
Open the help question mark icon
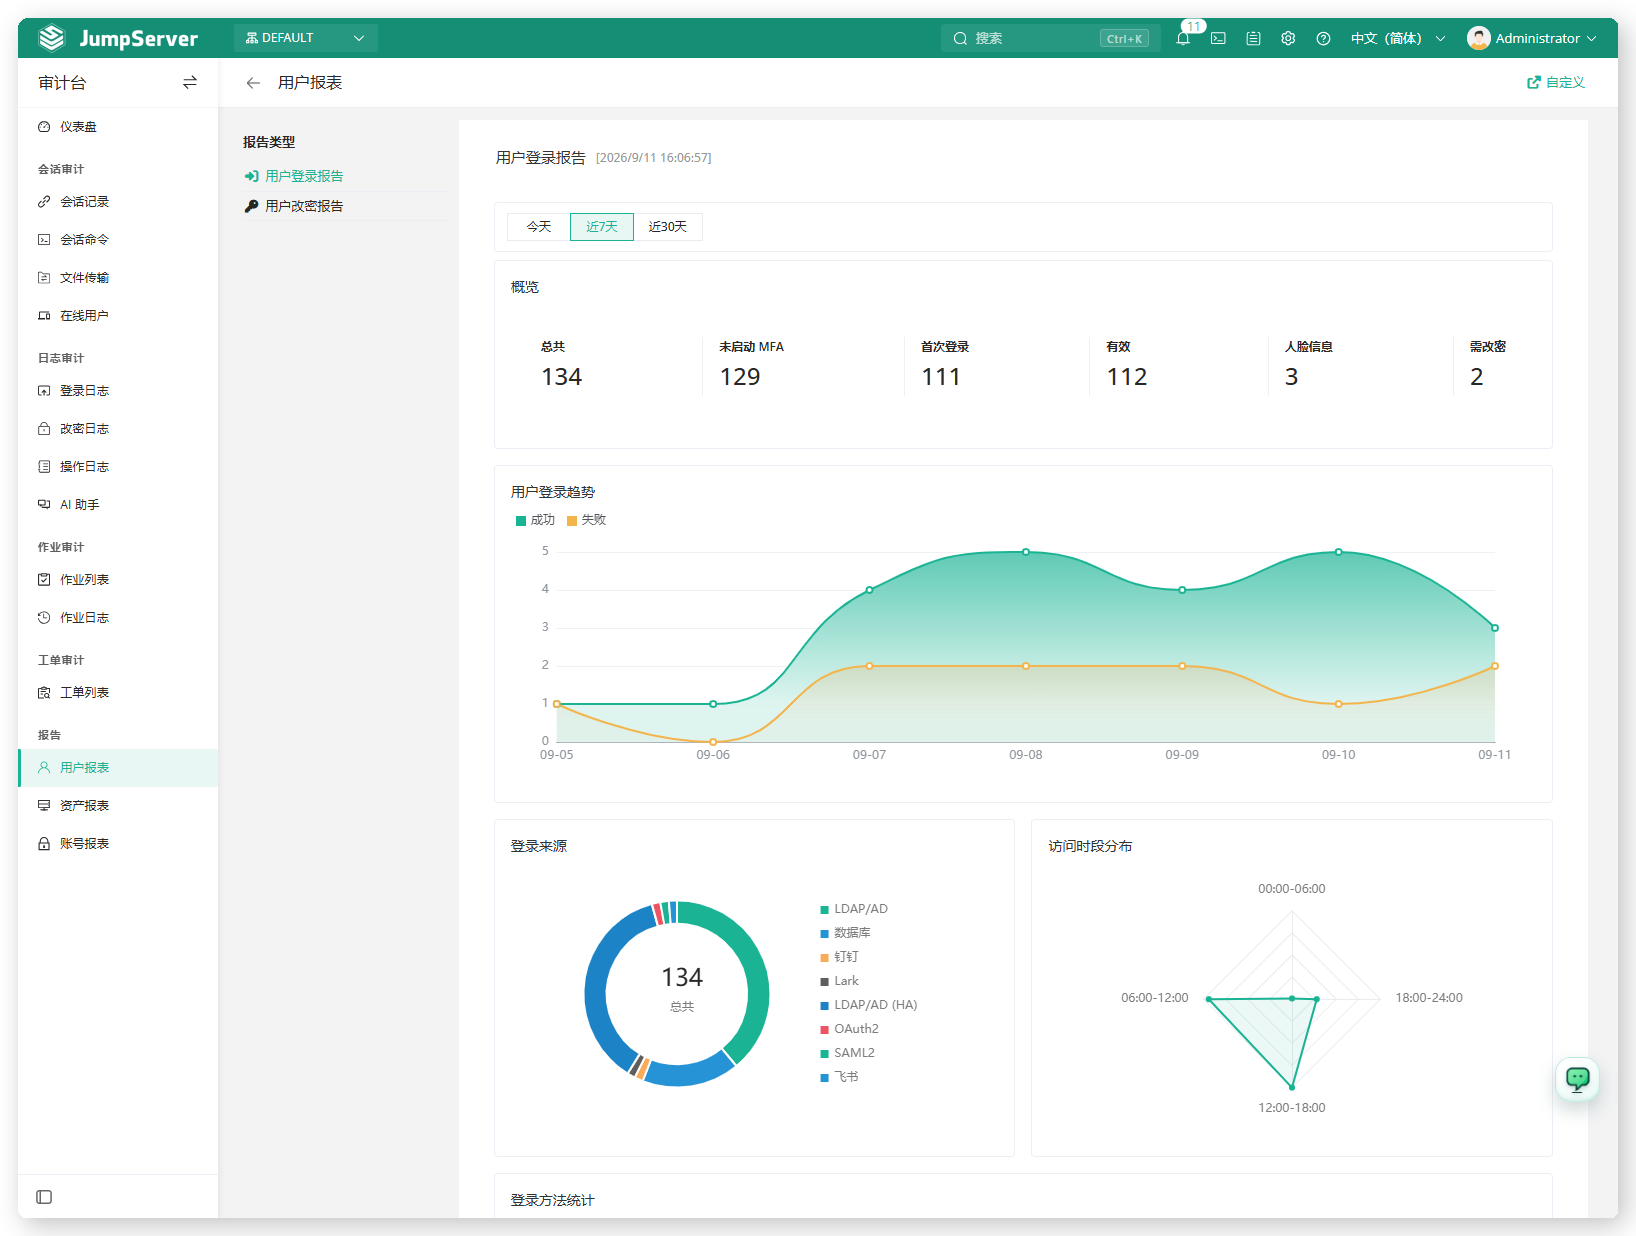tap(1323, 38)
